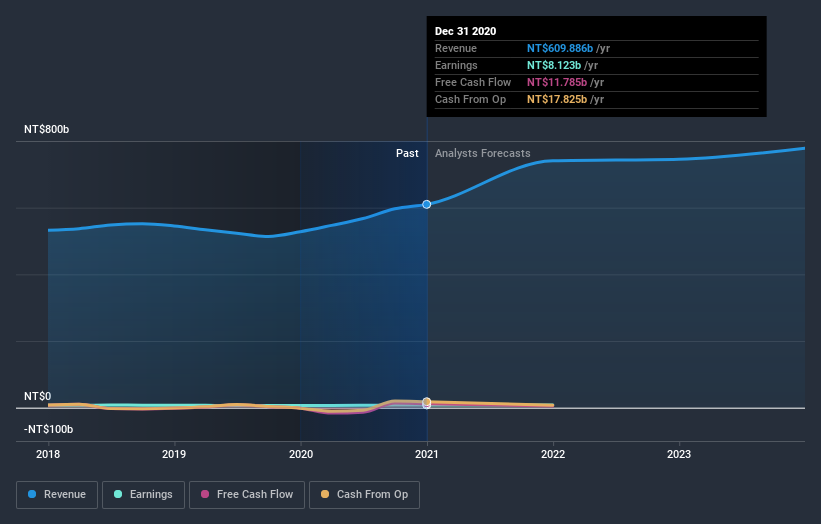Click the 2019 x-axis label
Viewport: 821px width, 524px height.
174,454
